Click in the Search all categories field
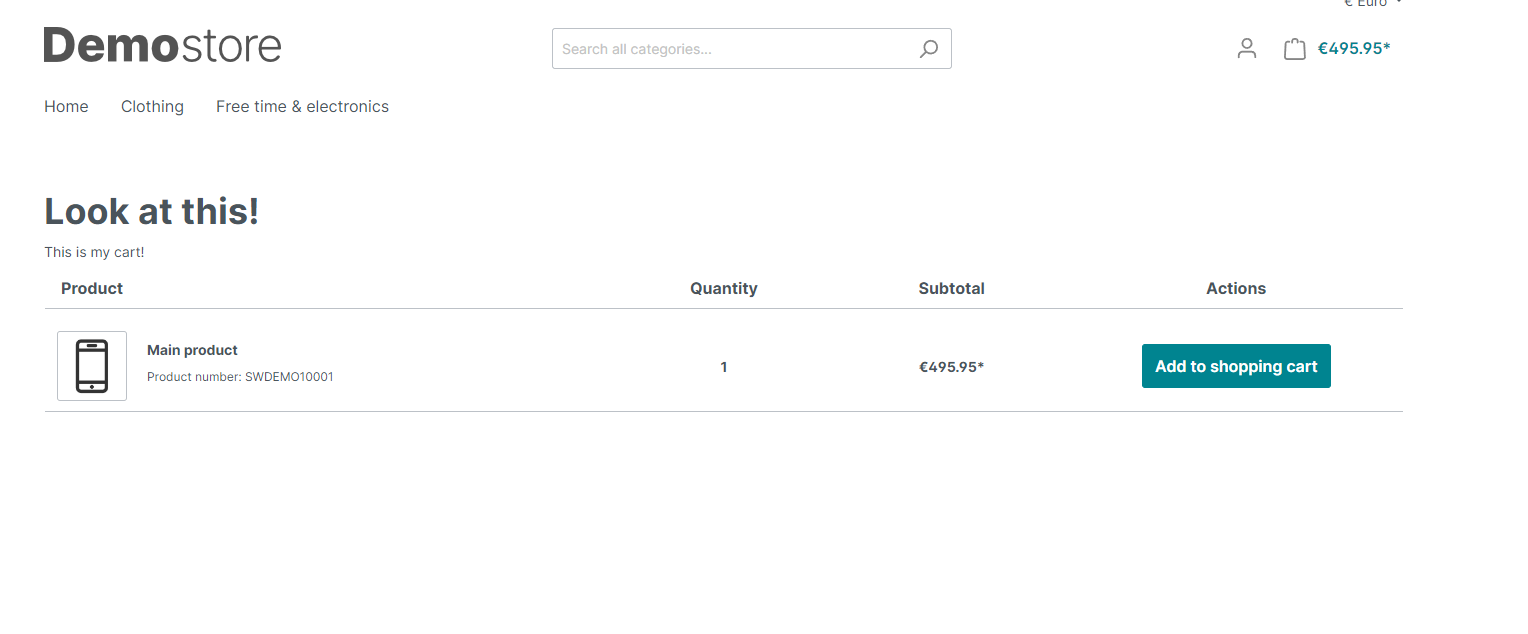This screenshot has width=1528, height=634. tap(735, 49)
